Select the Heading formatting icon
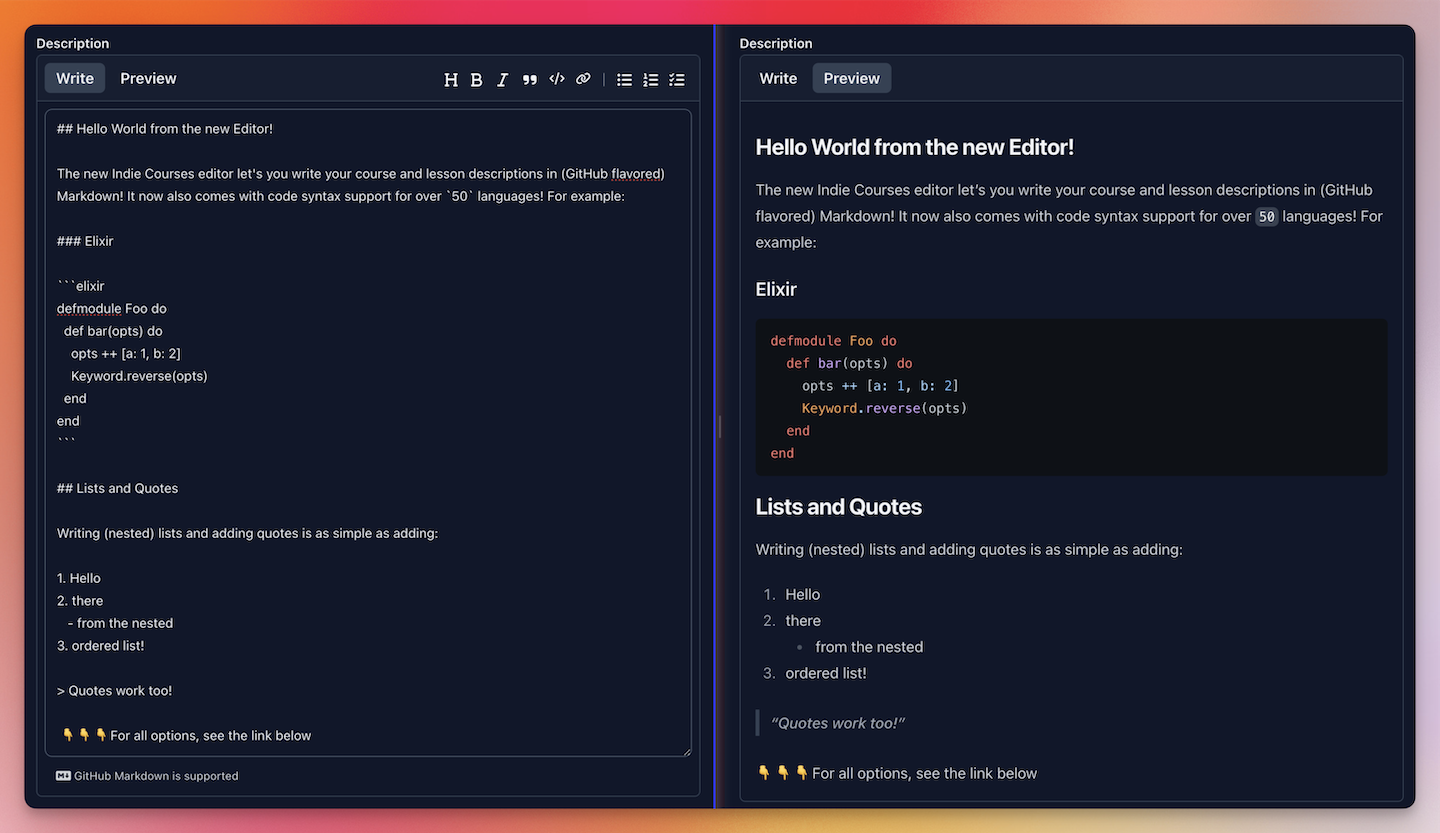Viewport: 1440px width, 833px height. tap(450, 79)
